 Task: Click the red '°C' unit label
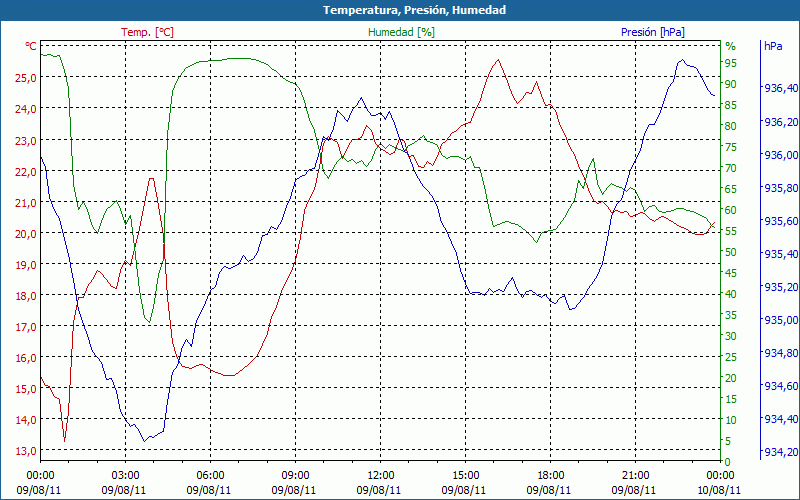click(31, 46)
